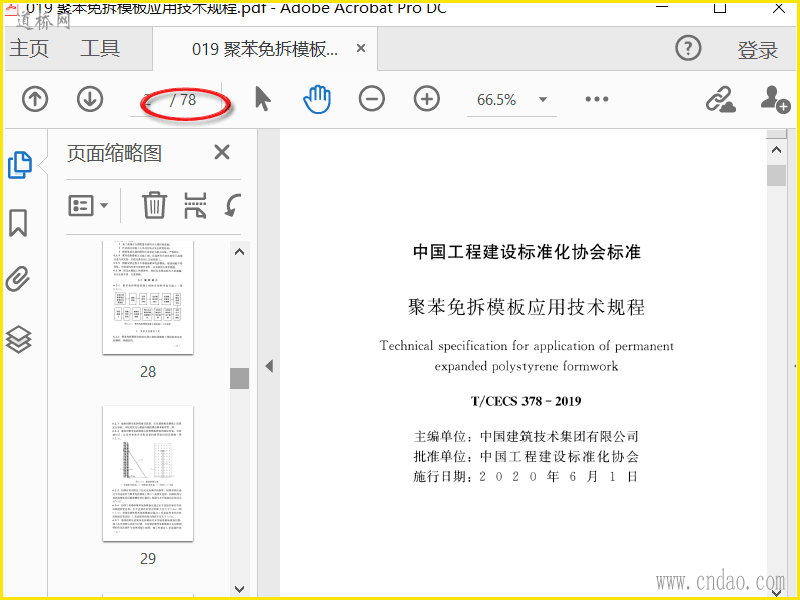800x600 pixels.
Task: Switch to the 主页 tab
Action: 29,48
